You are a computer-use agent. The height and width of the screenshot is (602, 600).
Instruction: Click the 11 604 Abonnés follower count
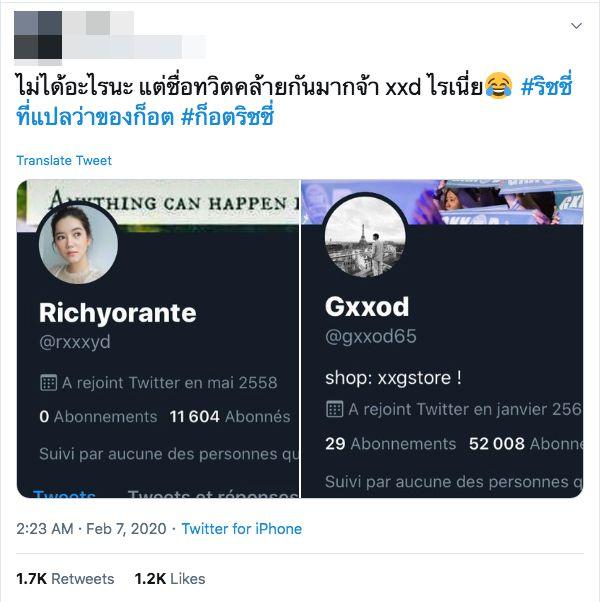230,417
